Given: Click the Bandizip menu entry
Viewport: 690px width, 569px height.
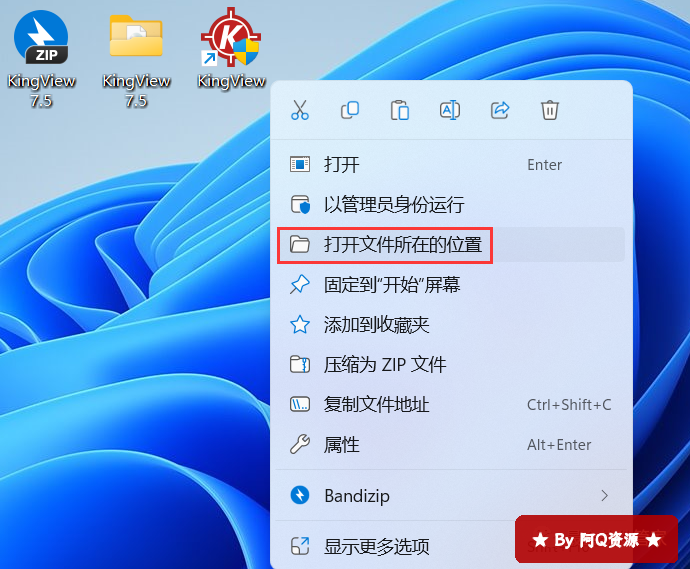Looking at the screenshot, I should pyautogui.click(x=451, y=496).
